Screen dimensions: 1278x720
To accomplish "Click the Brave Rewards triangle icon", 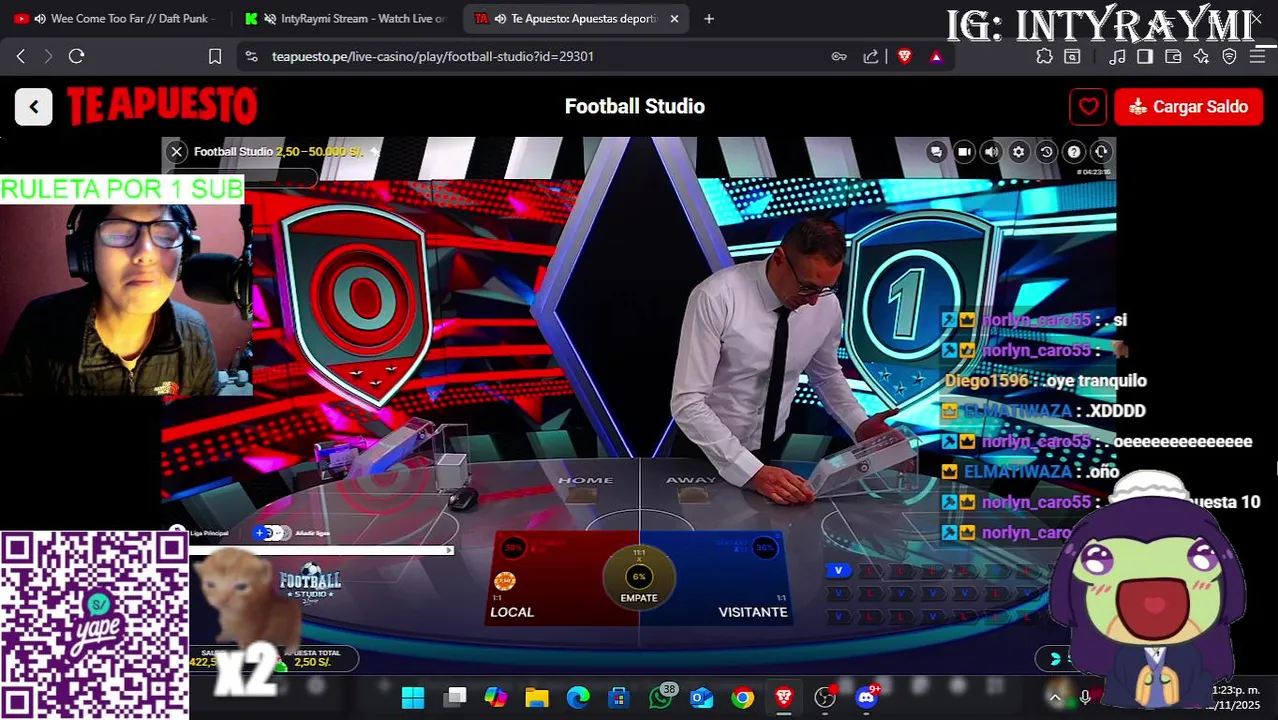I will [936, 56].
